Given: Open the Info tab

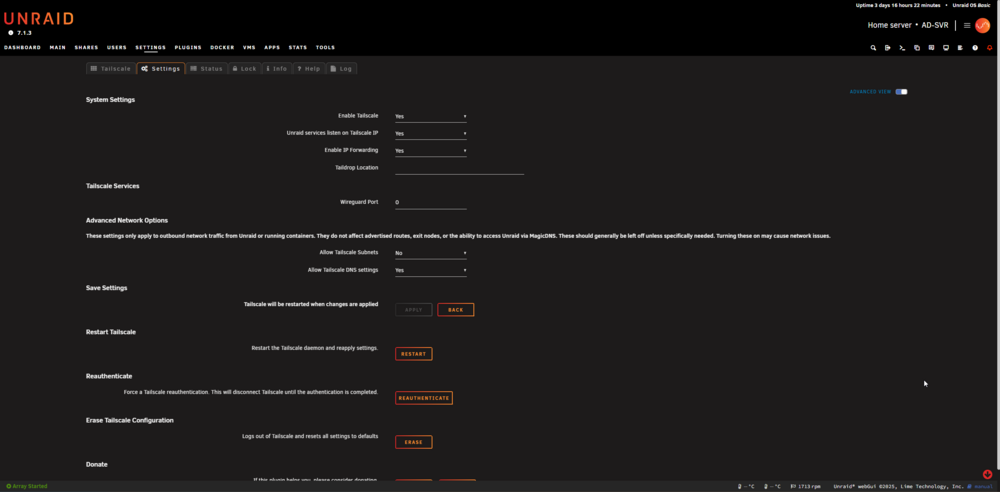Looking at the screenshot, I should [x=276, y=68].
